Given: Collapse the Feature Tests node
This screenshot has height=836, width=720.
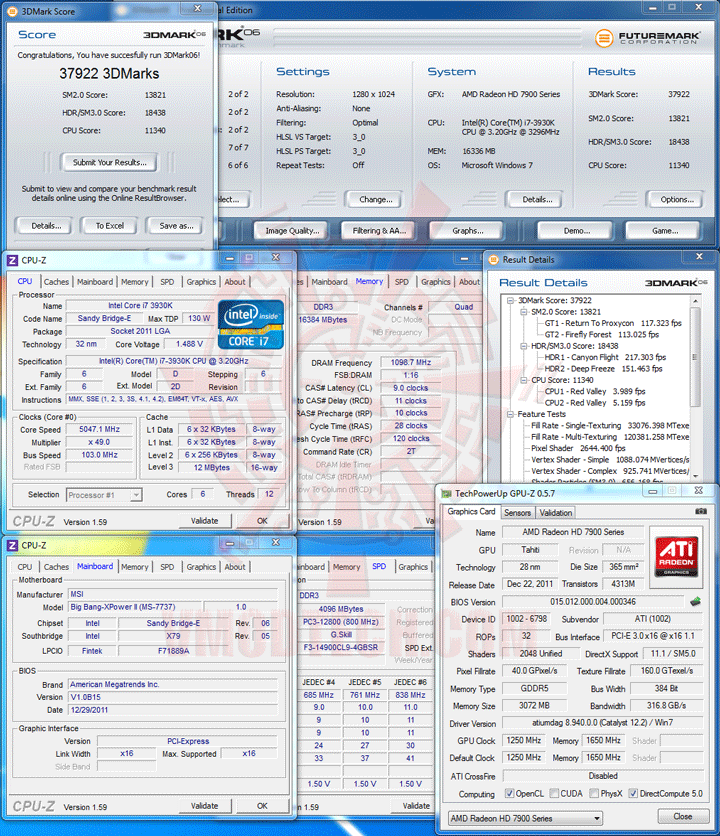Looking at the screenshot, I should click(x=510, y=414).
